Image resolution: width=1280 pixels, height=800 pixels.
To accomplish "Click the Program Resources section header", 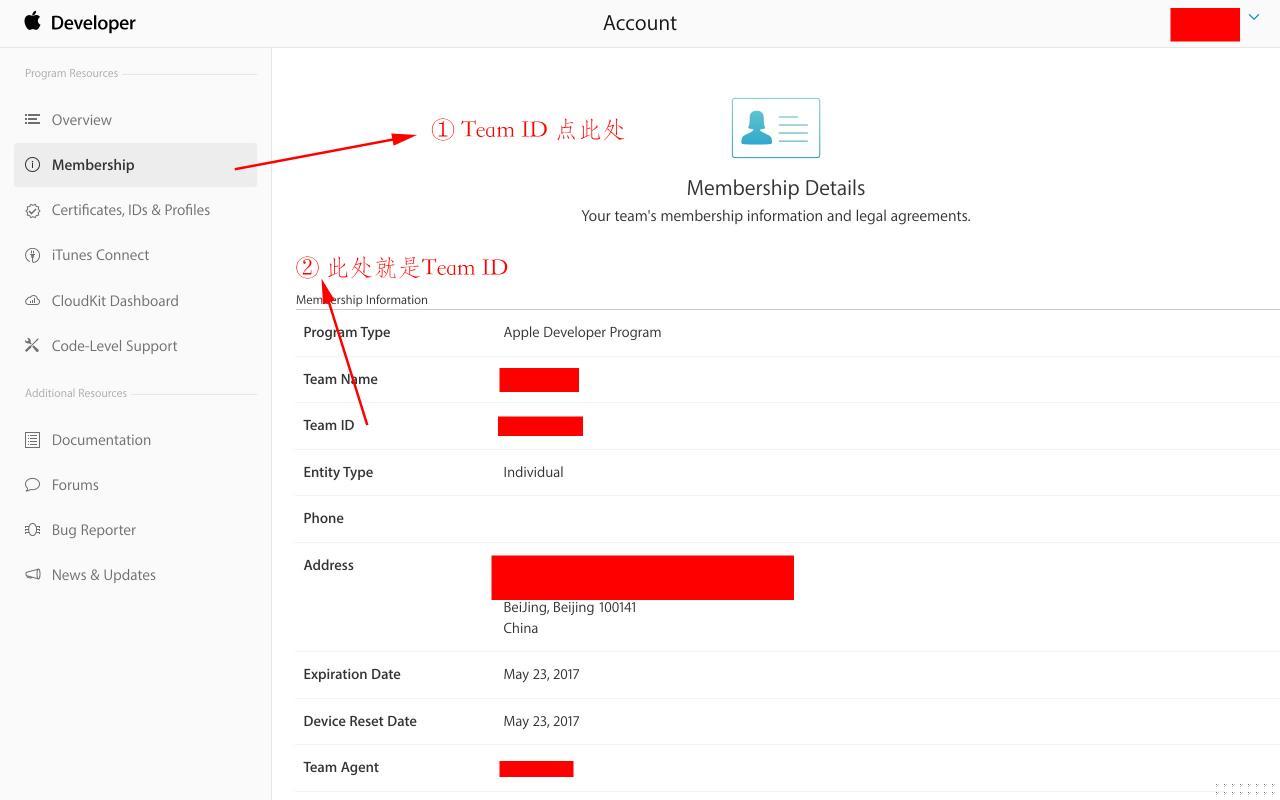I will click(72, 73).
